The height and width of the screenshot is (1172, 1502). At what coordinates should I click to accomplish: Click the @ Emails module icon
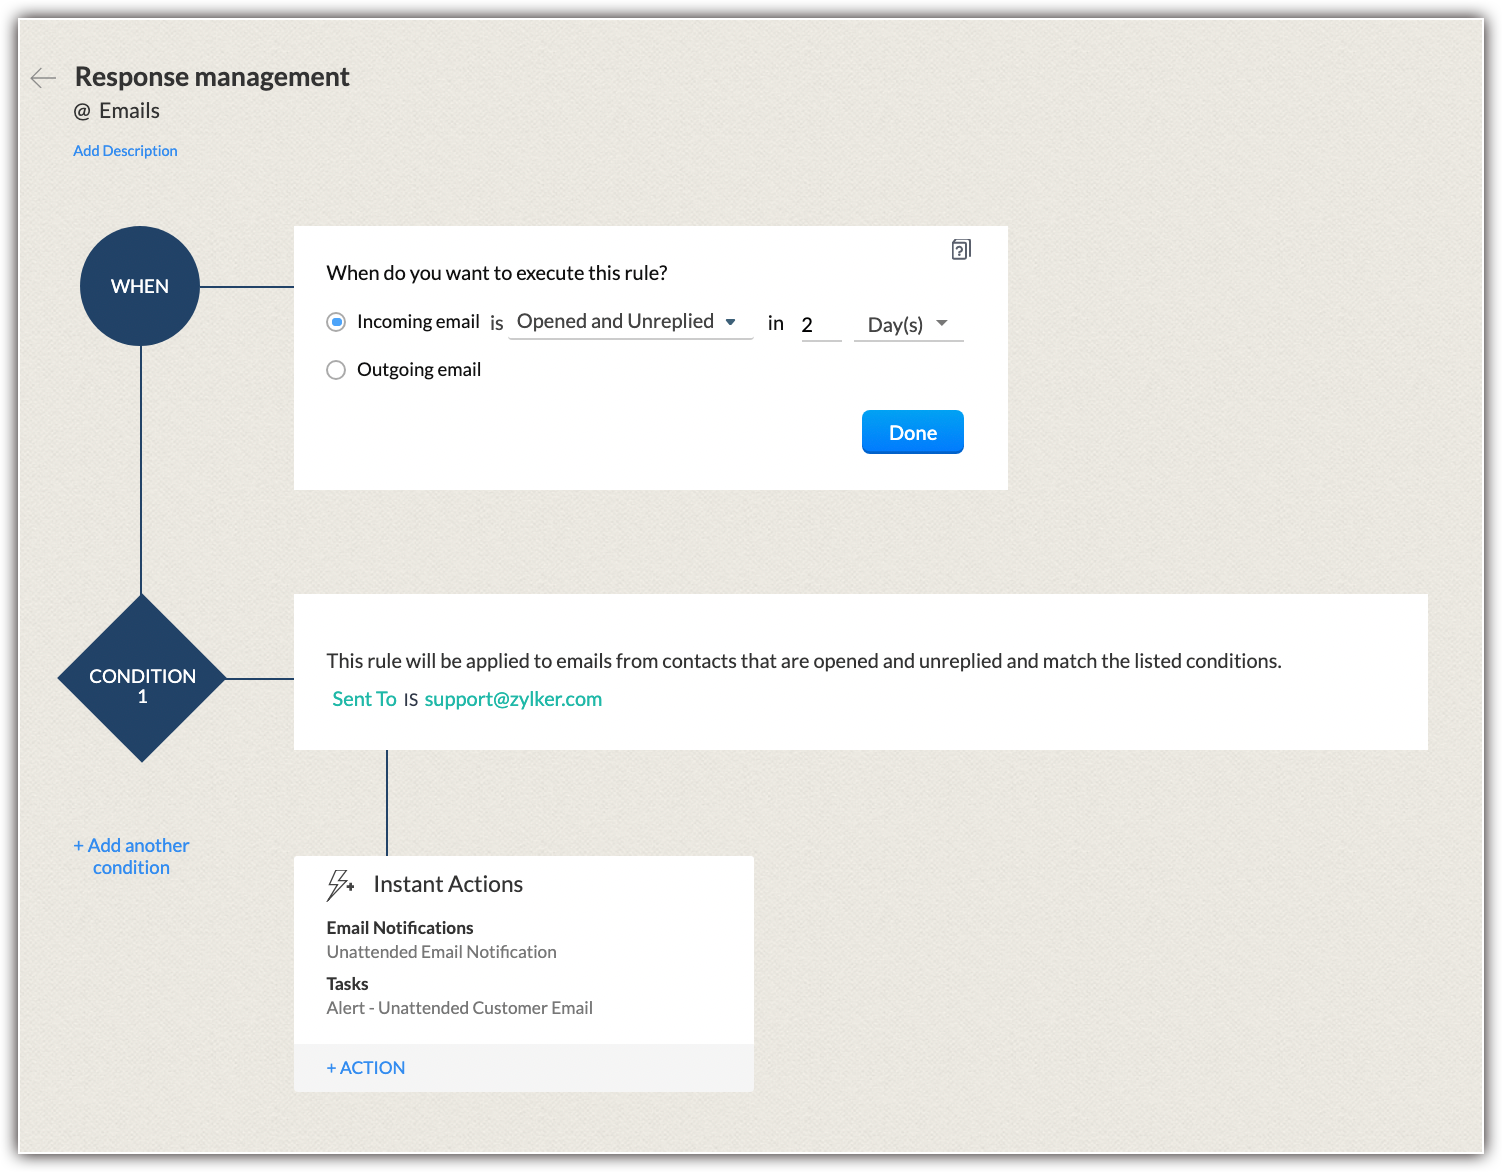click(82, 112)
